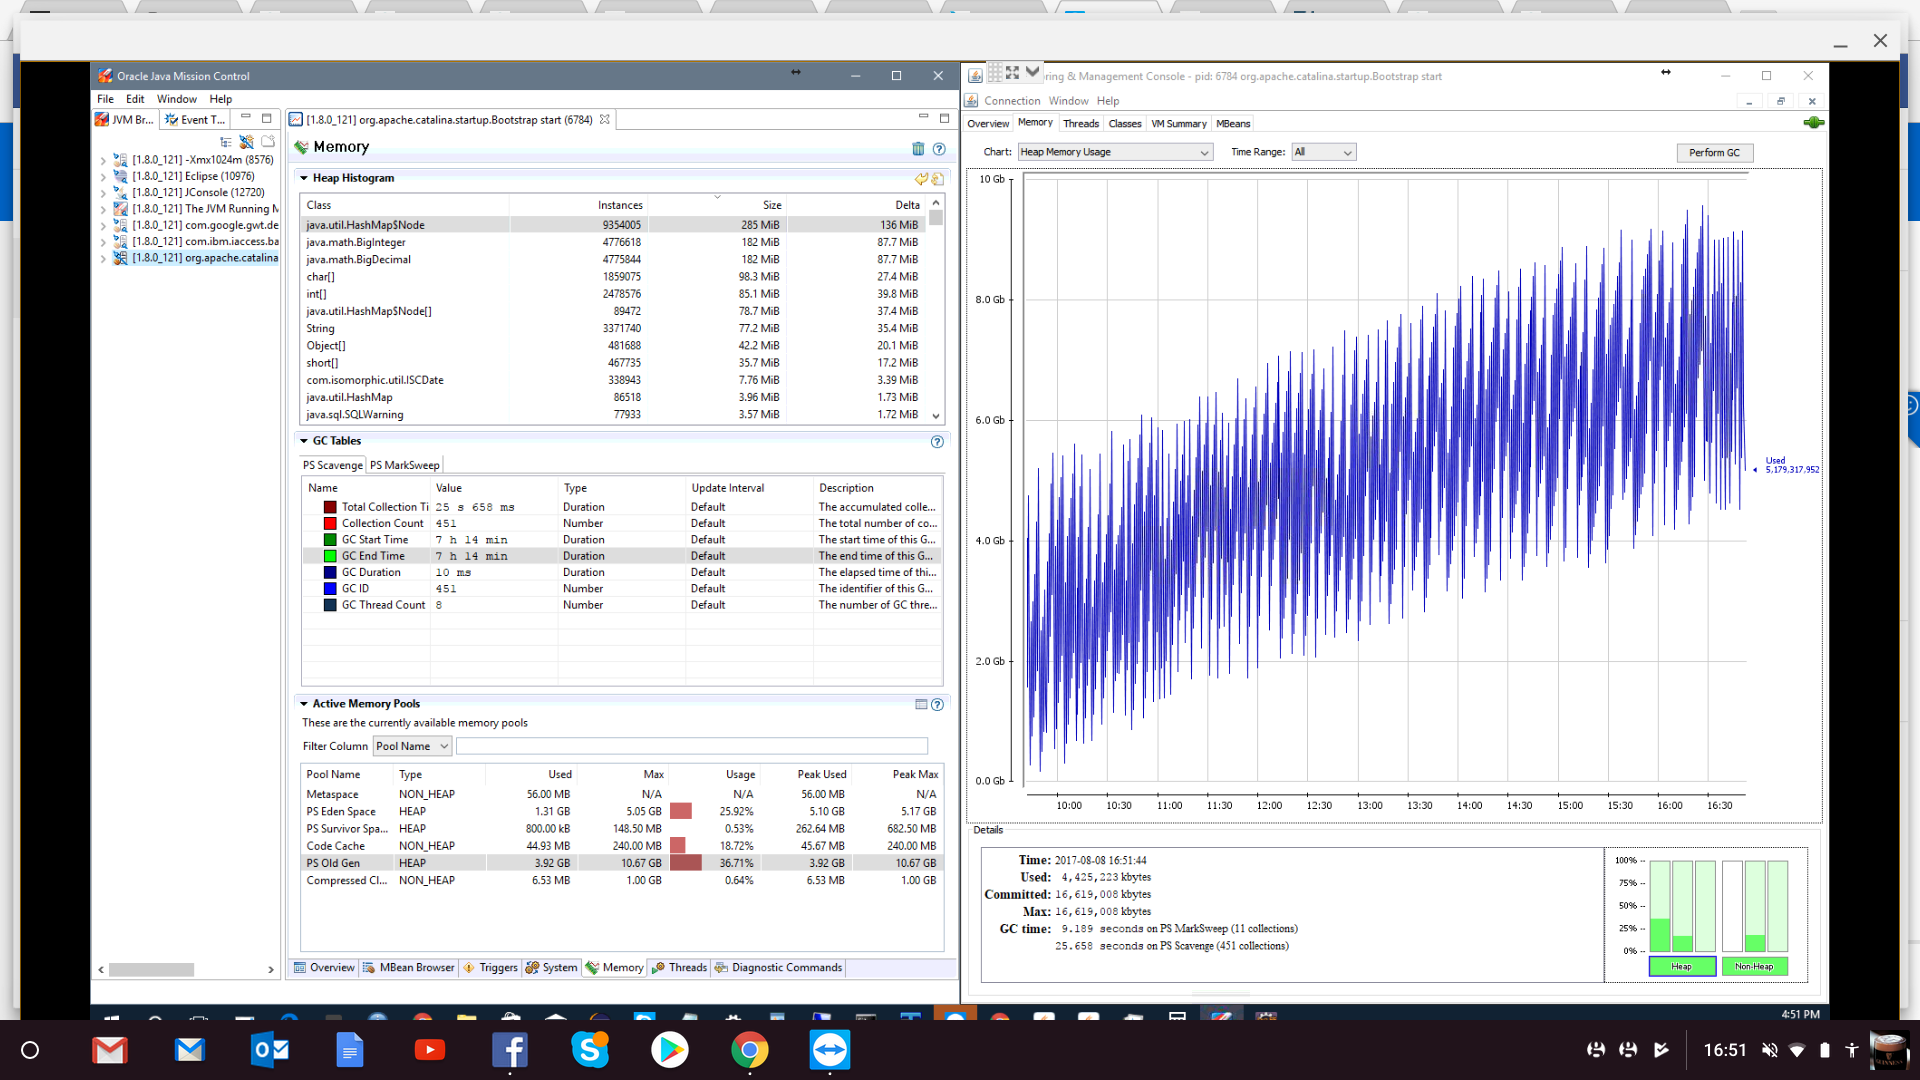Image resolution: width=1920 pixels, height=1080 pixels.
Task: Open JConsole Connection menu
Action: pyautogui.click(x=1012, y=101)
